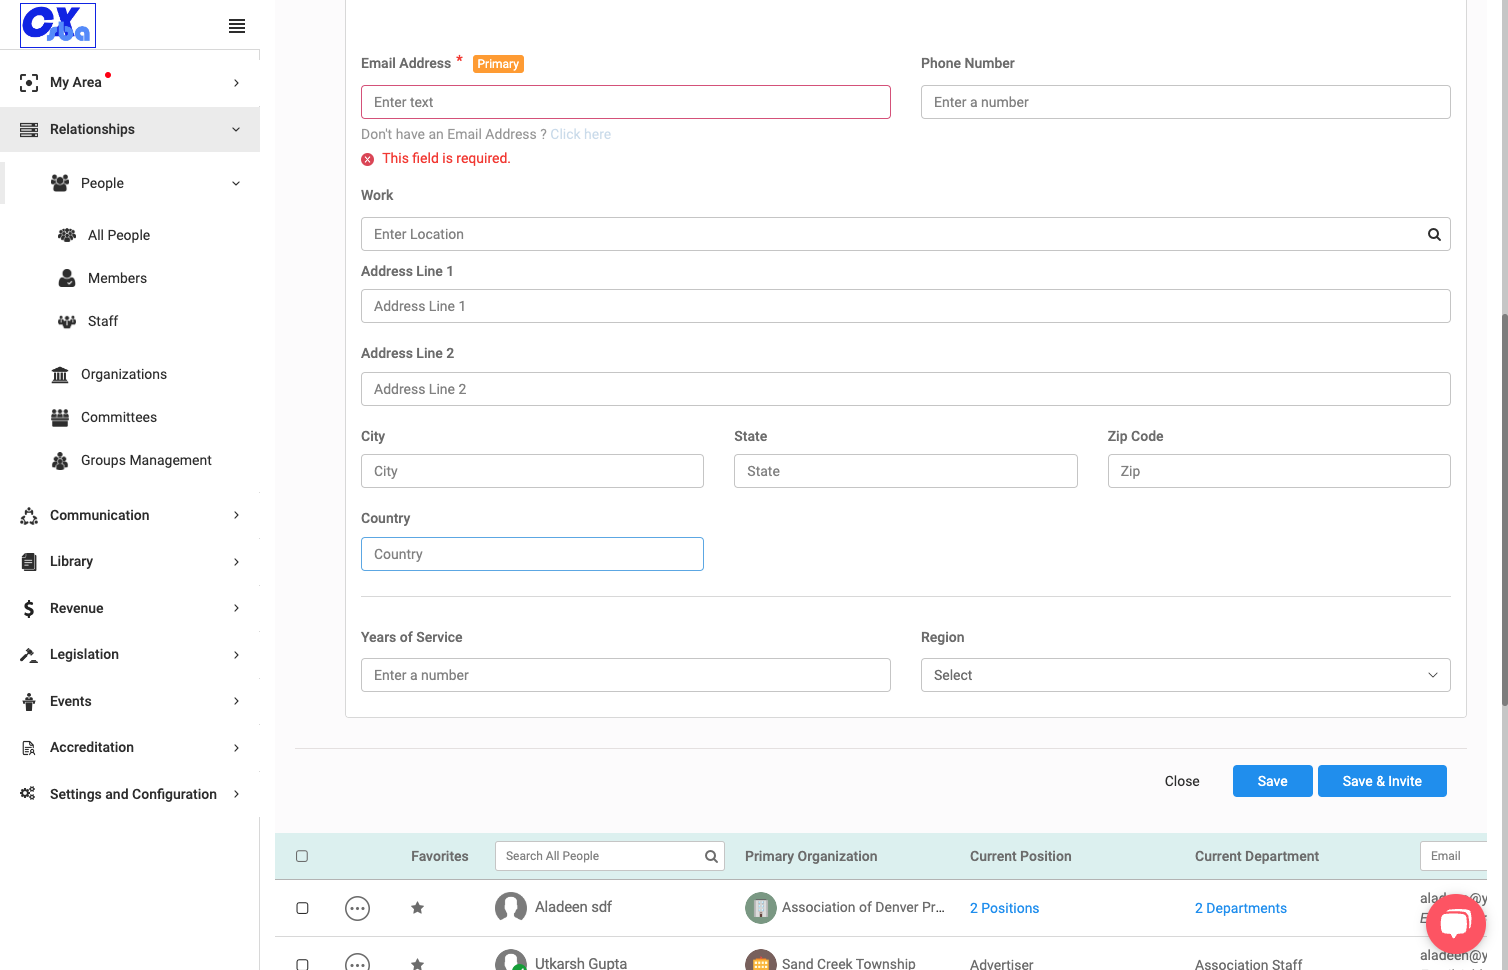Toggle the hamburger menu icon
The height and width of the screenshot is (970, 1508).
click(x=237, y=26)
